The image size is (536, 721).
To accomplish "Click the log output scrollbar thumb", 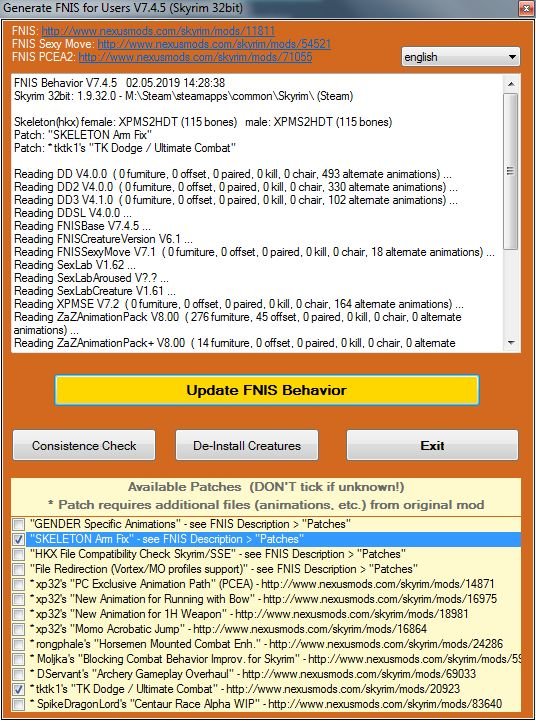I will (511, 171).
